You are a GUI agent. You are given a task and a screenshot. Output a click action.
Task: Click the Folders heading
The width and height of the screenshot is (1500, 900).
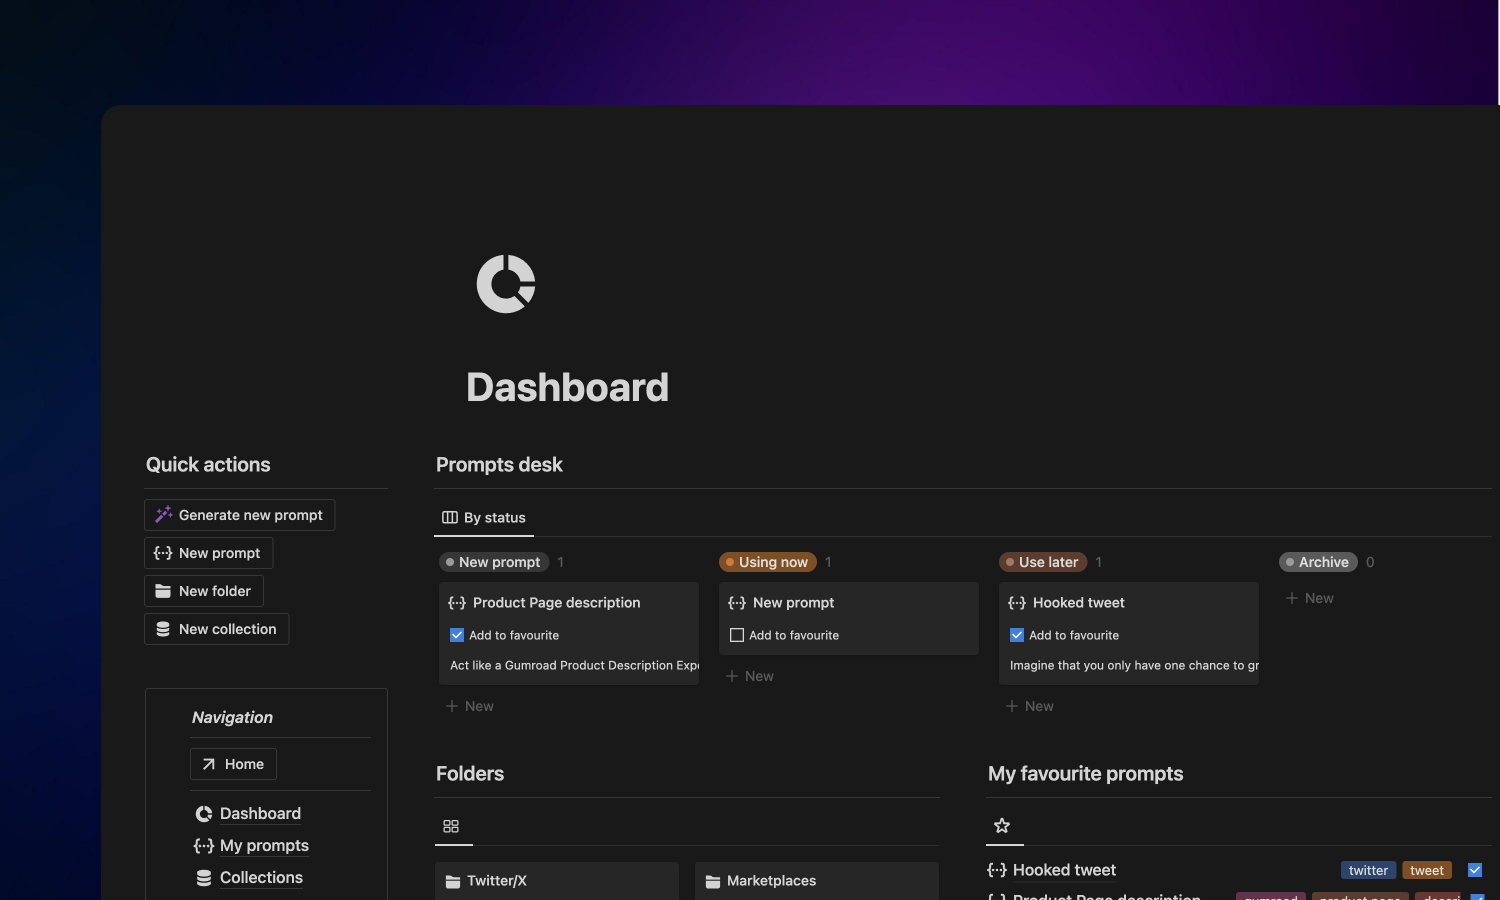click(470, 774)
